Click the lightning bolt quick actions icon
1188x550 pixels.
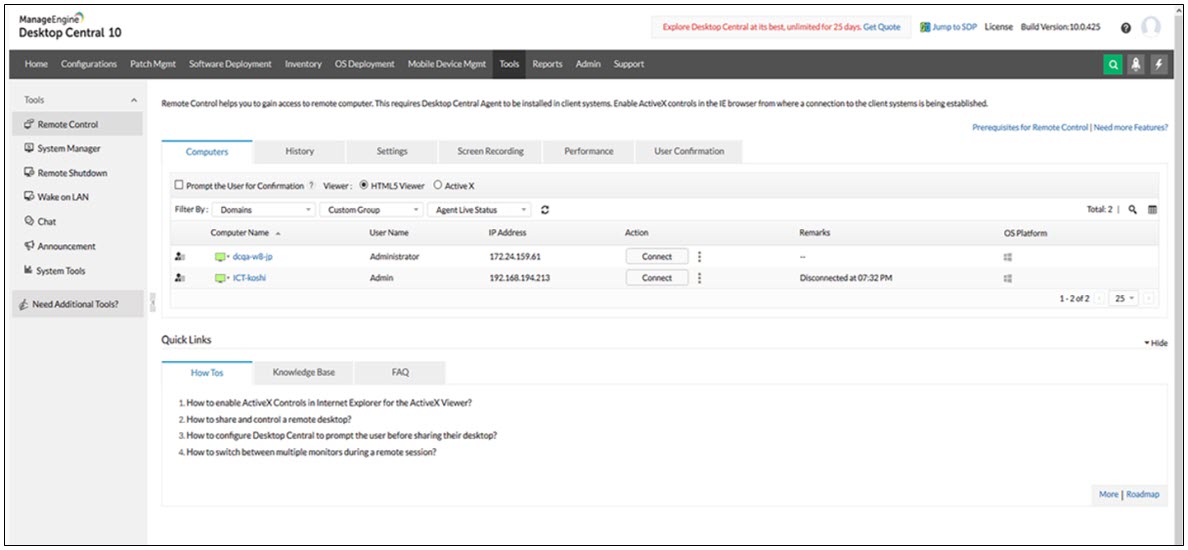pyautogui.click(x=1158, y=65)
